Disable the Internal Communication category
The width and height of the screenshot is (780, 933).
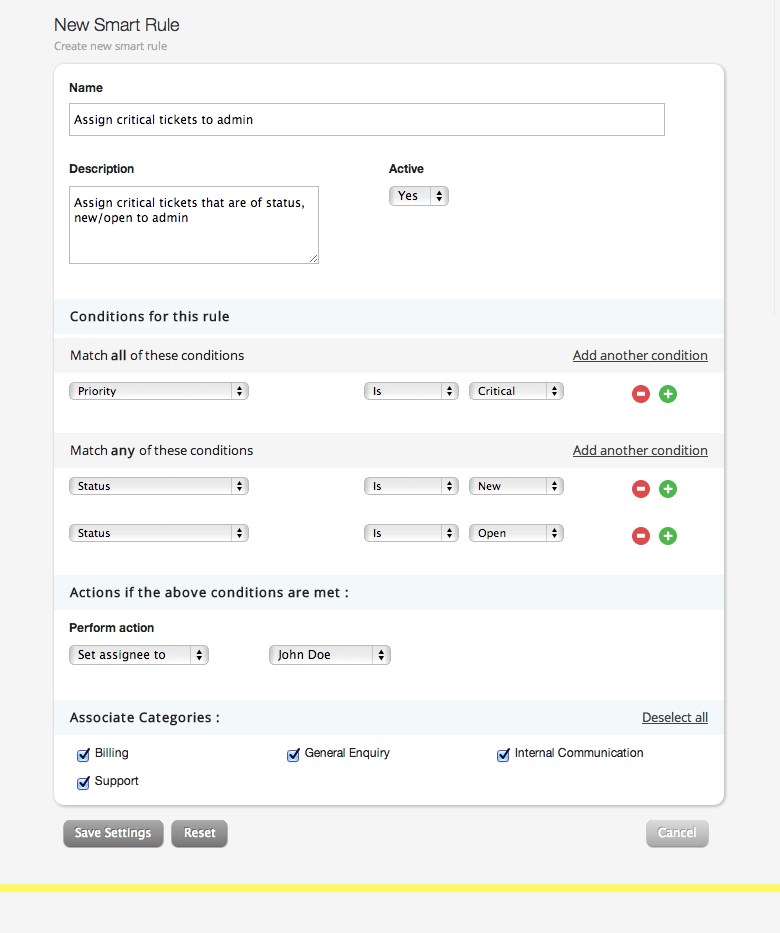pyautogui.click(x=504, y=755)
